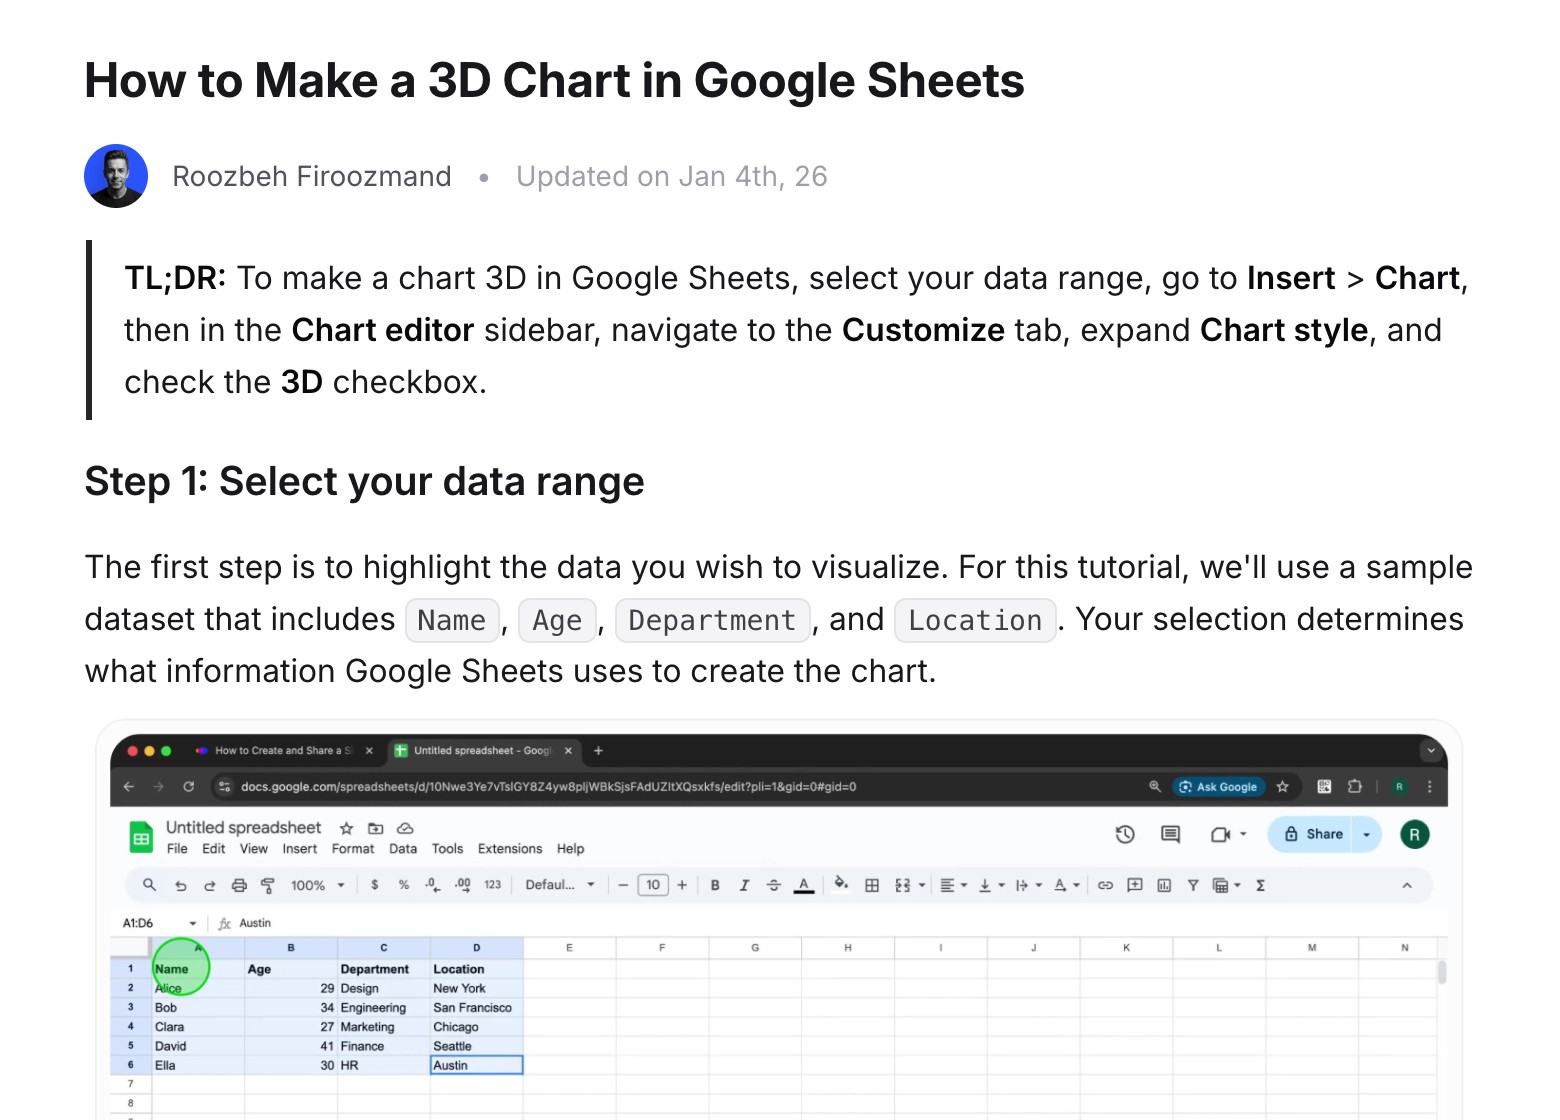Click the undo arrow in Sheets toolbar
This screenshot has height=1120, width=1560.
[x=181, y=885]
